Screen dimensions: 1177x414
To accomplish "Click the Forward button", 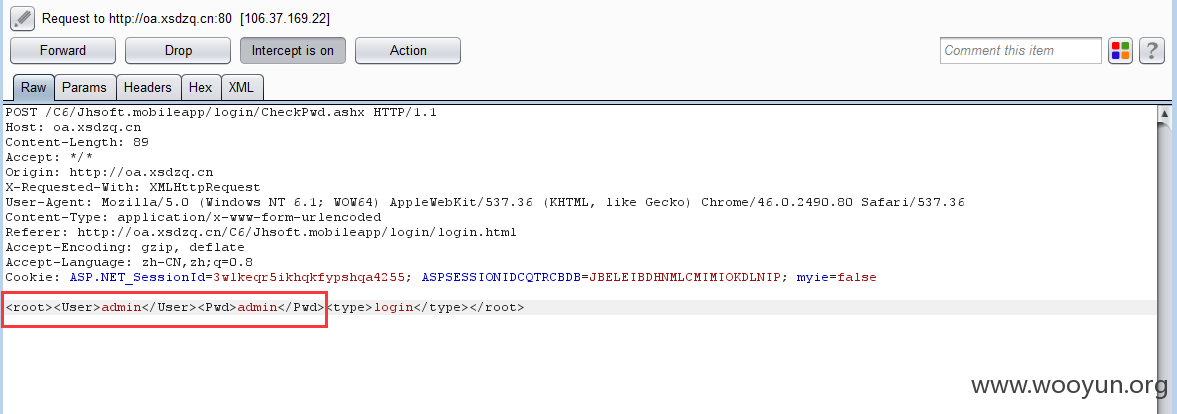I will point(63,51).
